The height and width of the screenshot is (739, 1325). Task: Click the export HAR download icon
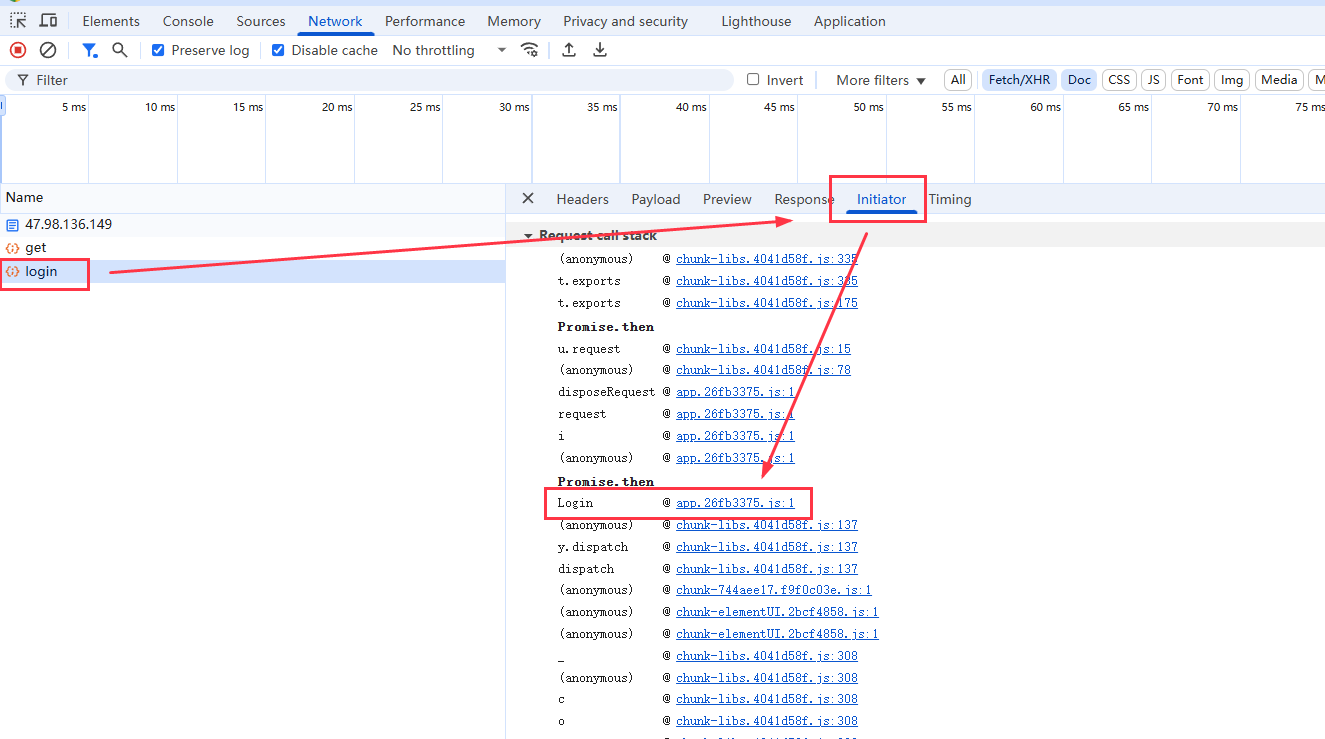(x=600, y=50)
